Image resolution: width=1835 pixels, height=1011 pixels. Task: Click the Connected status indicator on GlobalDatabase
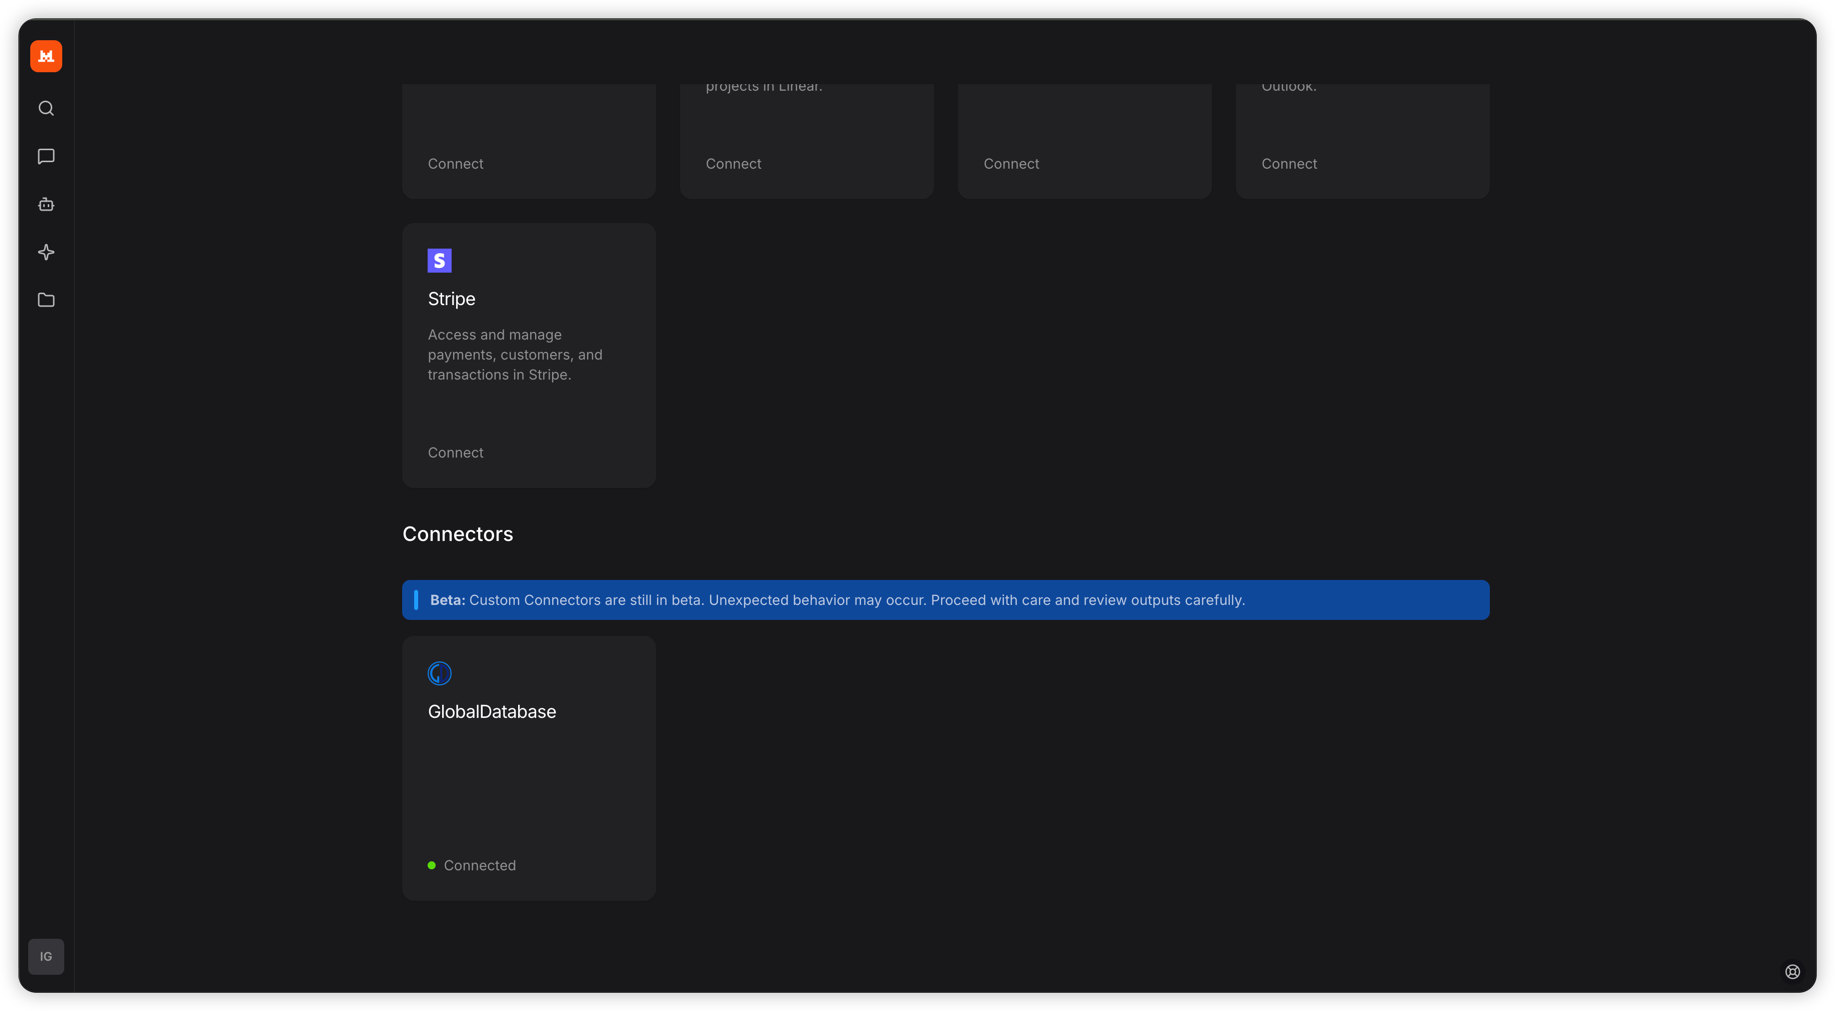[x=472, y=865]
